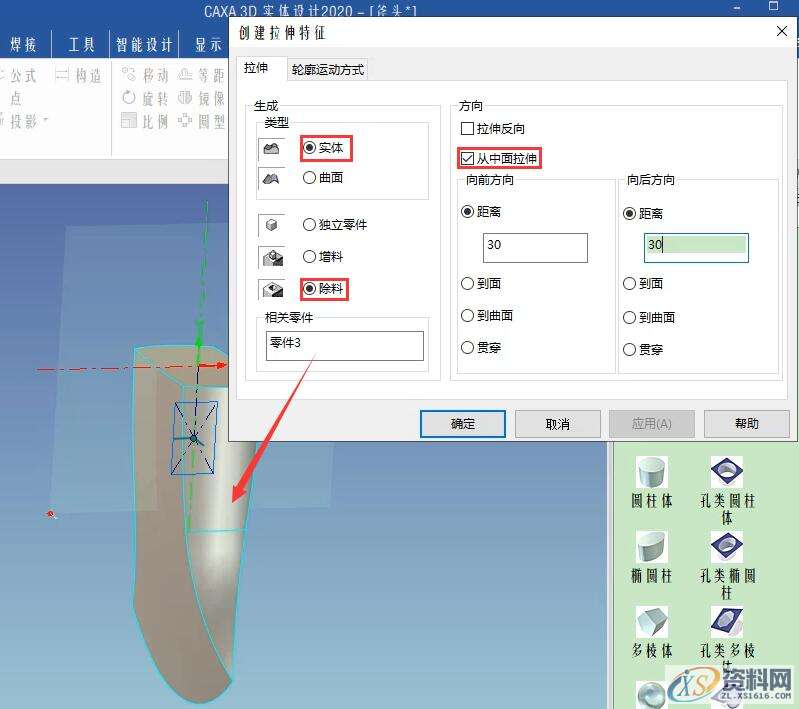Viewport: 799px width, 709px height.
Task: Pick the 孔类圆柱体 shape from the catalog
Action: coord(727,489)
